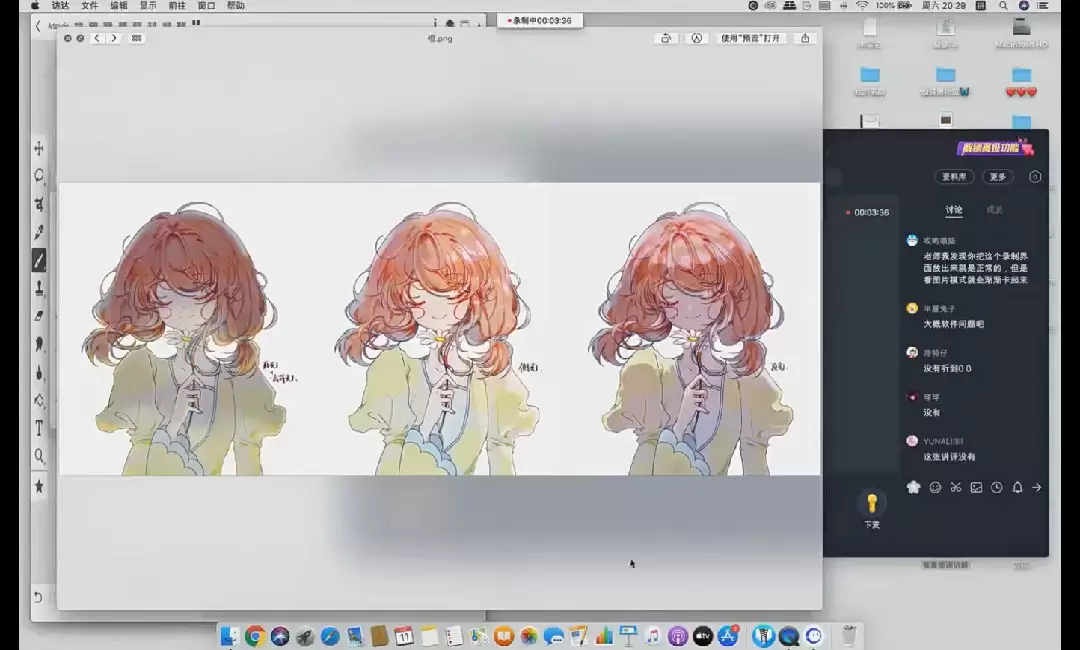Image resolution: width=1080 pixels, height=650 pixels.
Task: Click the 资料库 button
Action: pyautogui.click(x=953, y=177)
